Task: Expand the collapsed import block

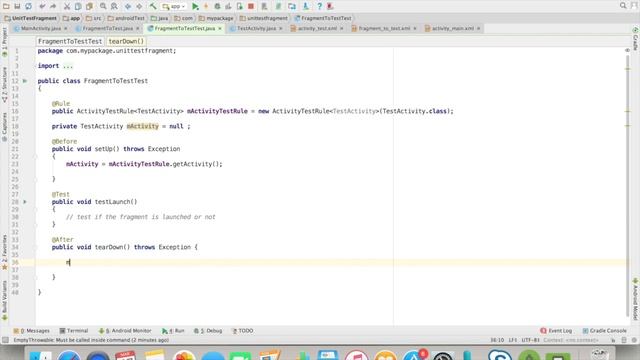Action: tap(68, 66)
